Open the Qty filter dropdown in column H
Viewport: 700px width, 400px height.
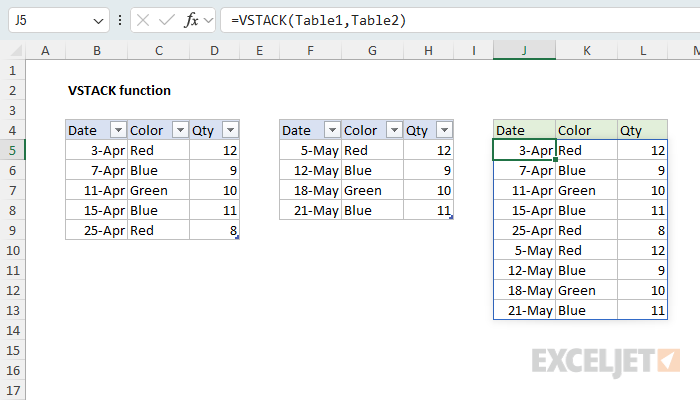coord(444,130)
